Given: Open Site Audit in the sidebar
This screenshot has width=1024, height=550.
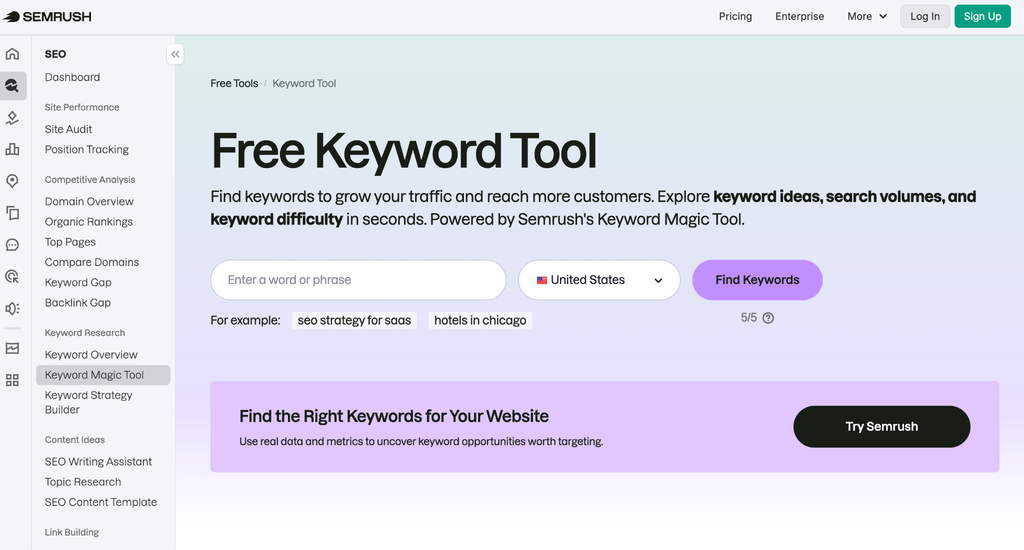Looking at the screenshot, I should click(x=69, y=129).
